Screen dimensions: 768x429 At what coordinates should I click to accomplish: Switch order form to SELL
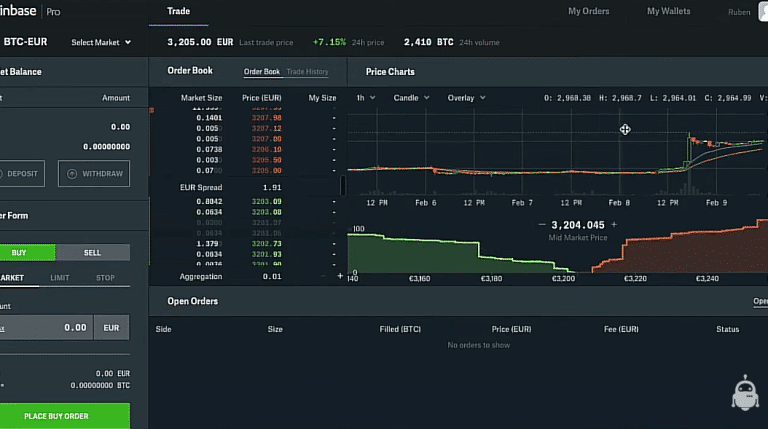[92, 253]
